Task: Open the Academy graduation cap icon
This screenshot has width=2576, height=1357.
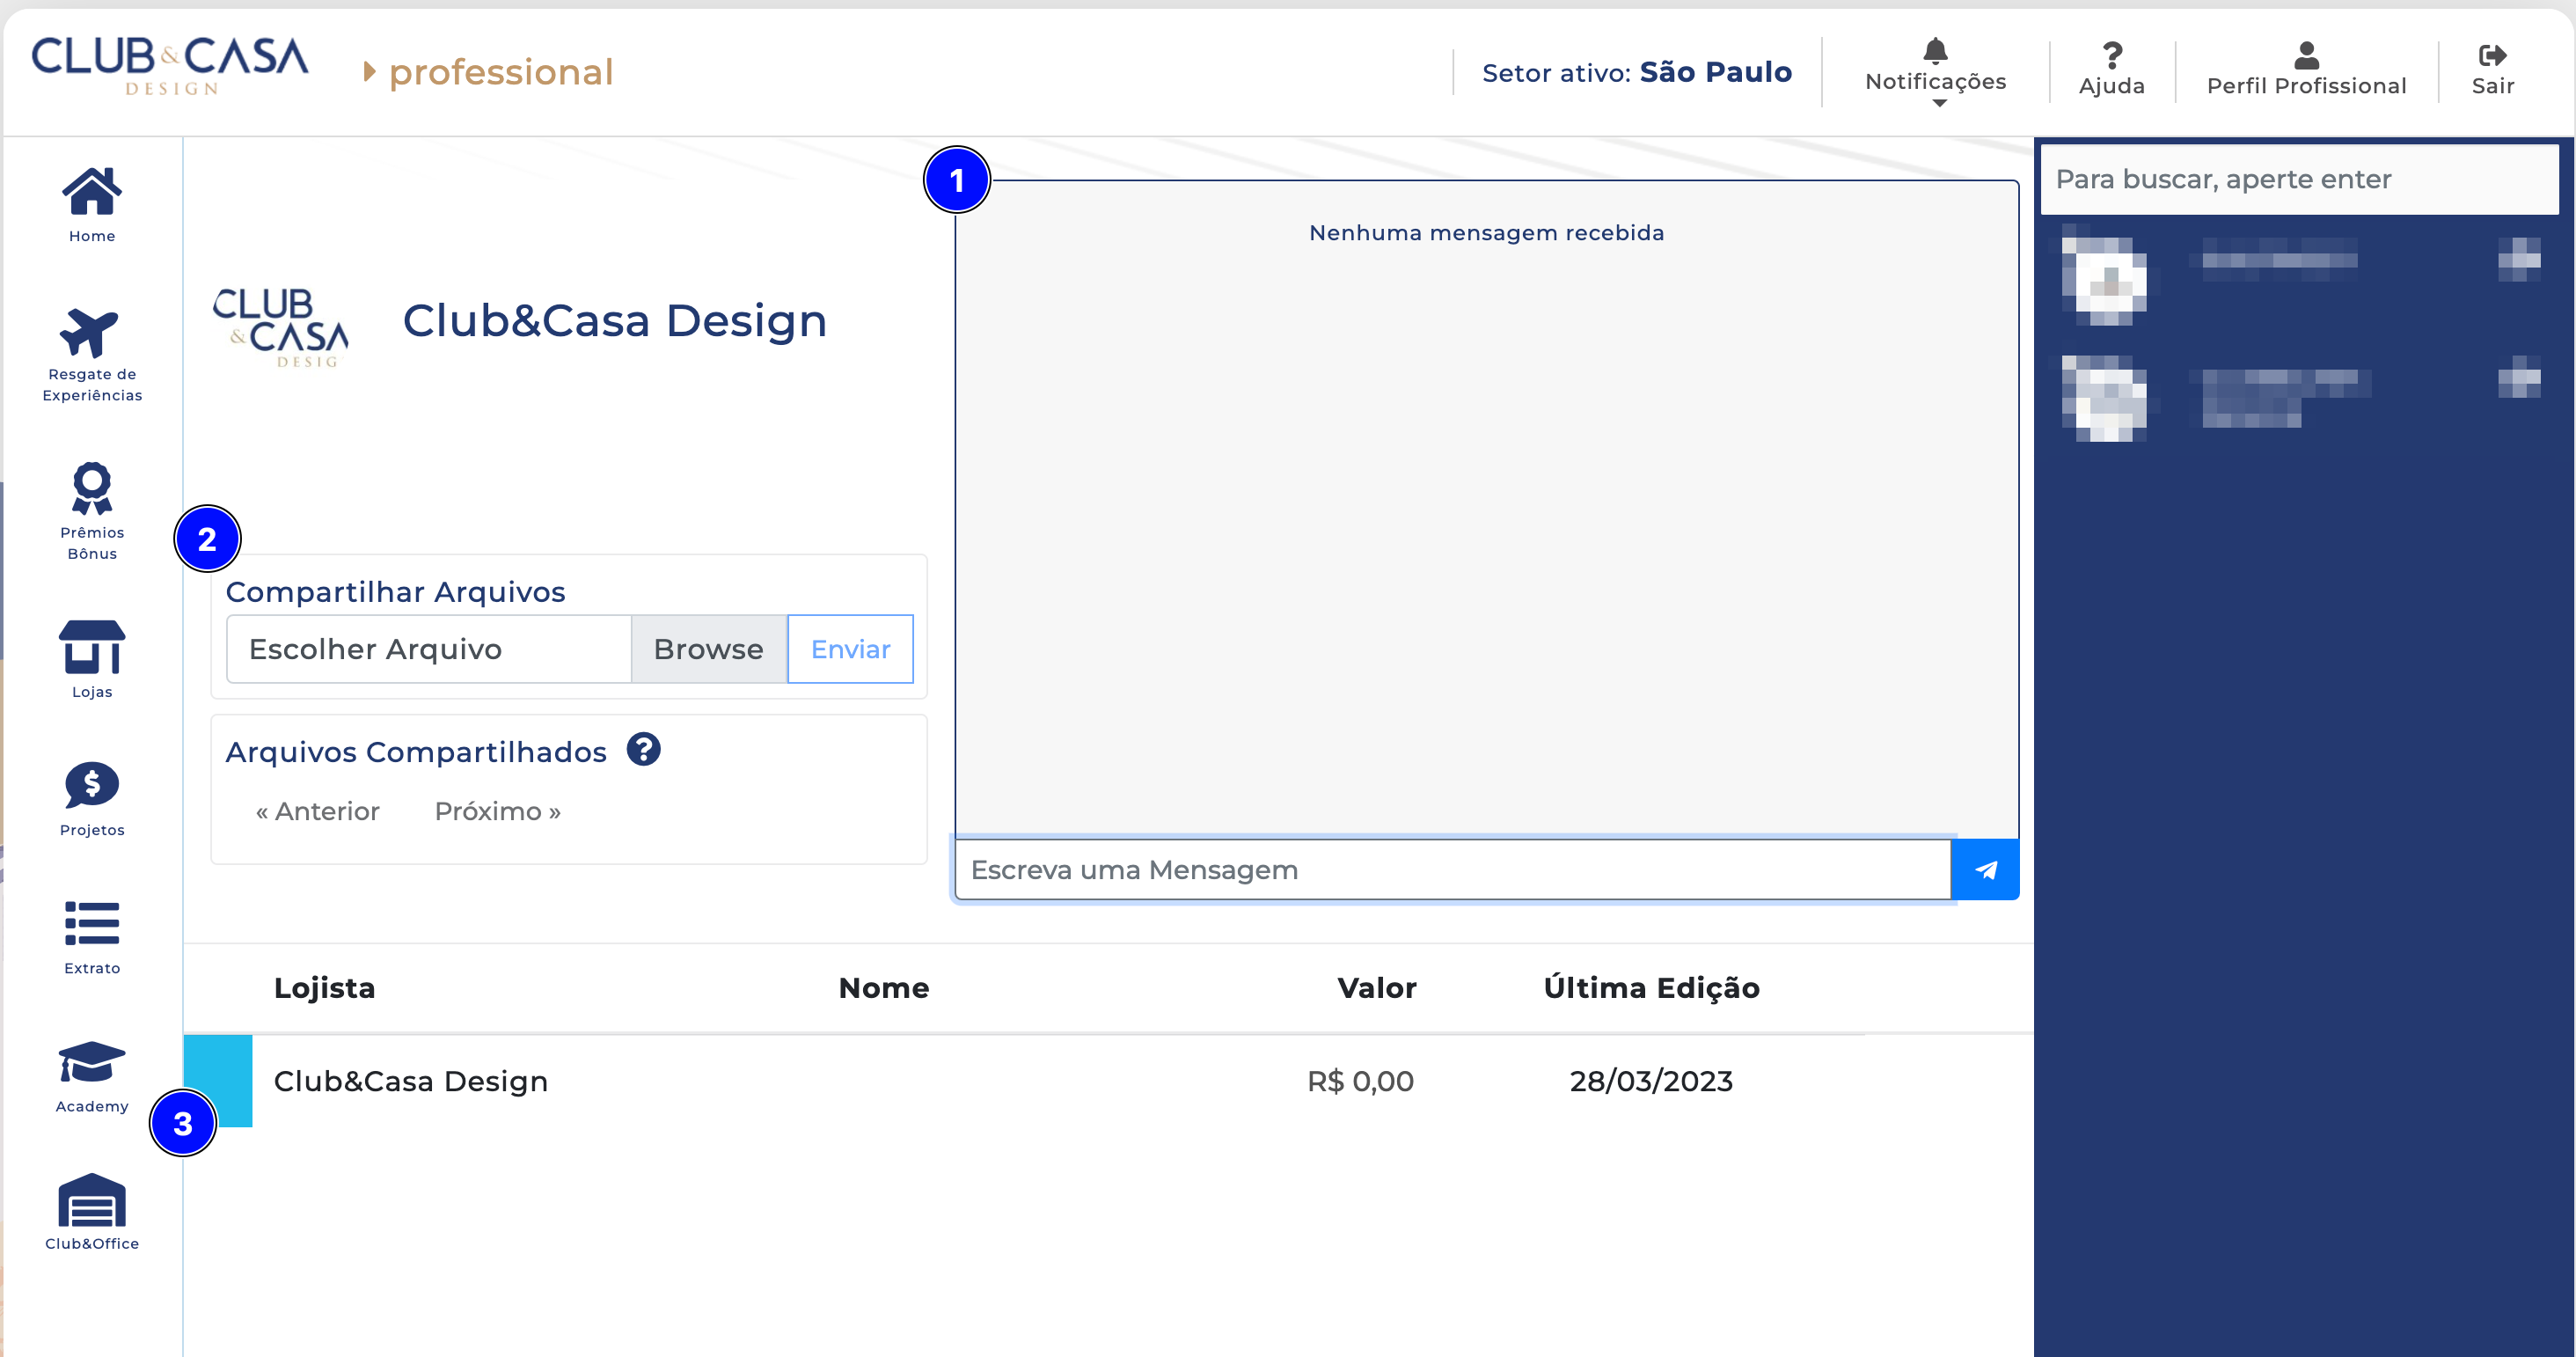Action: tap(92, 1062)
